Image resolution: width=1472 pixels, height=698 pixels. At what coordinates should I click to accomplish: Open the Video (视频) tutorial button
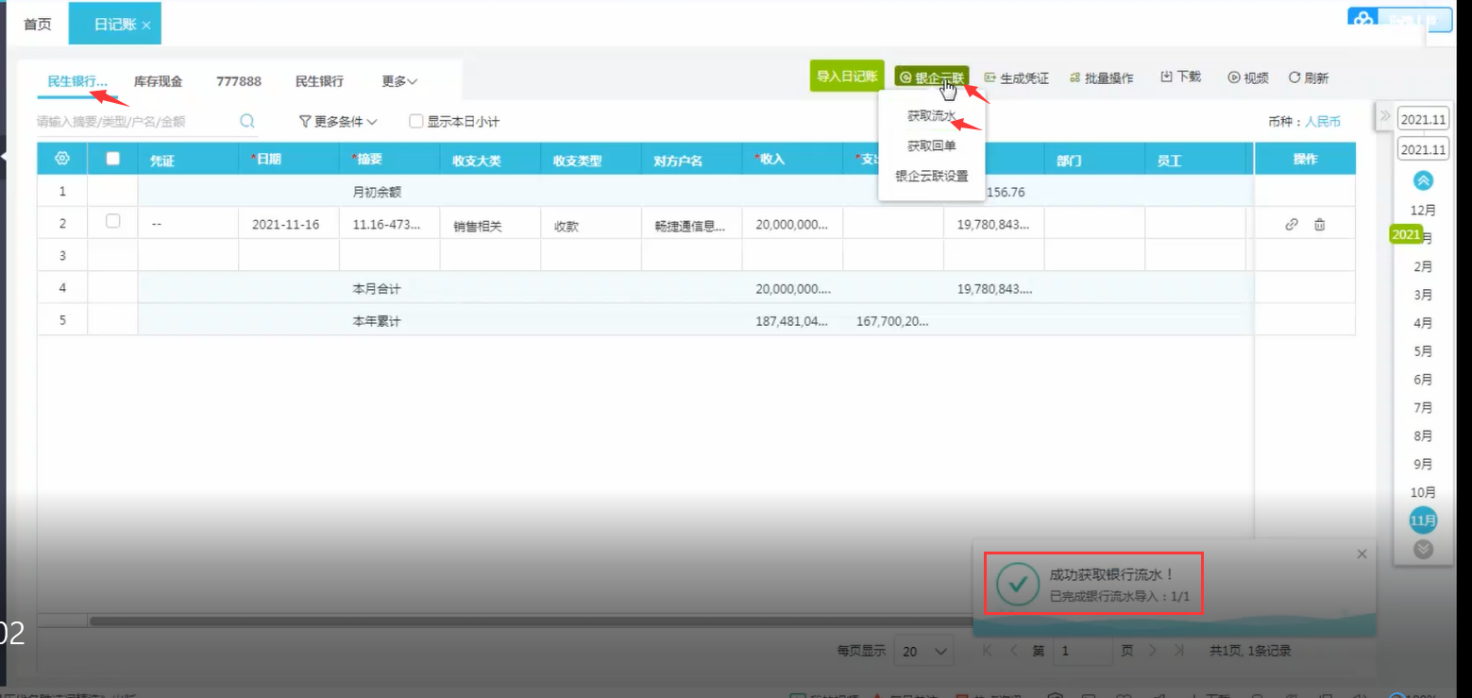point(1248,78)
